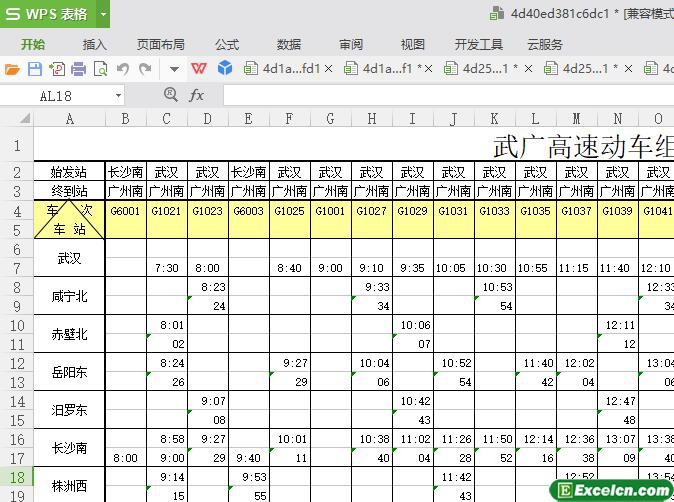Select column A header
674x502 pixels.
tap(69, 119)
